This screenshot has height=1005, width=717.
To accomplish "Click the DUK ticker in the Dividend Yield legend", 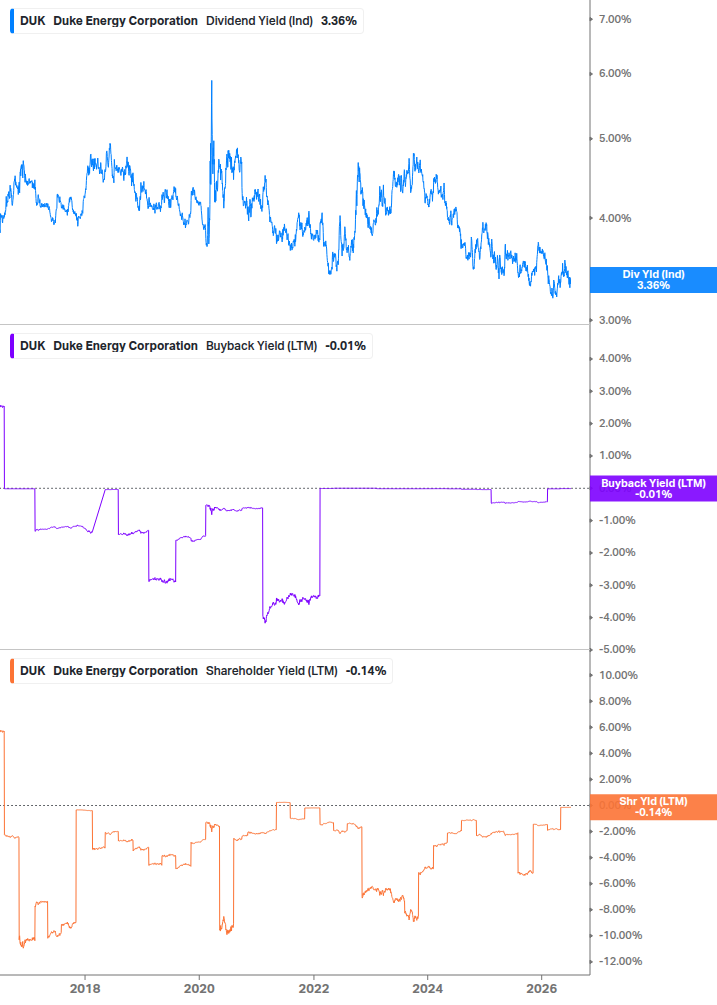I will coord(33,21).
